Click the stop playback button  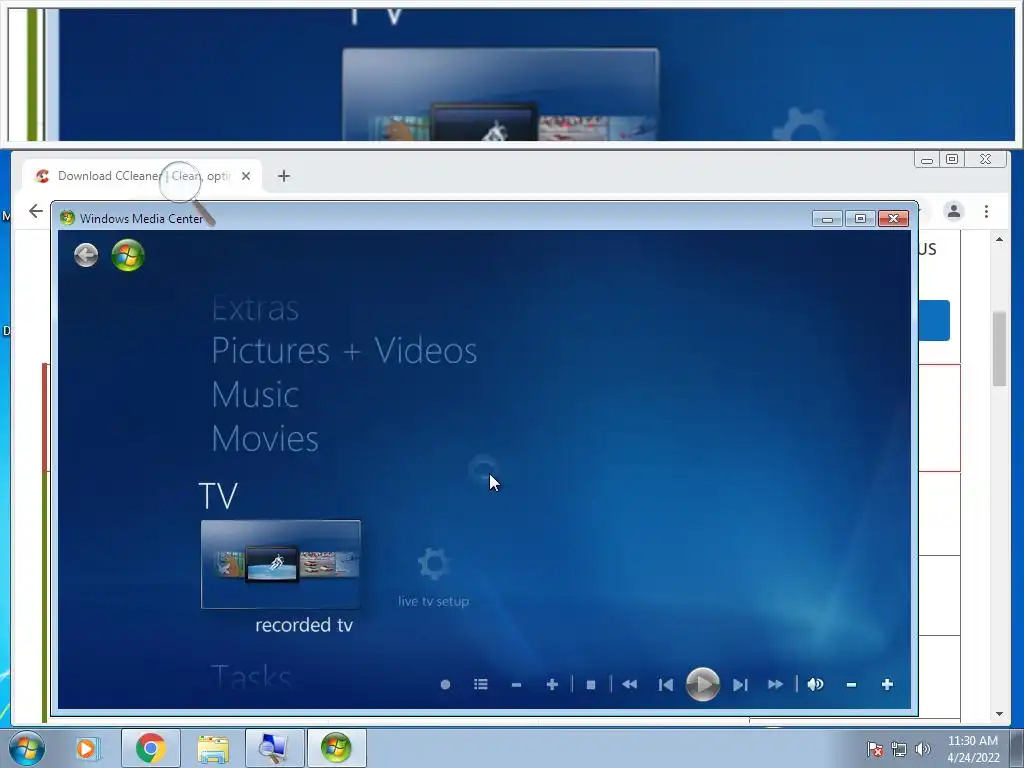pyautogui.click(x=591, y=684)
